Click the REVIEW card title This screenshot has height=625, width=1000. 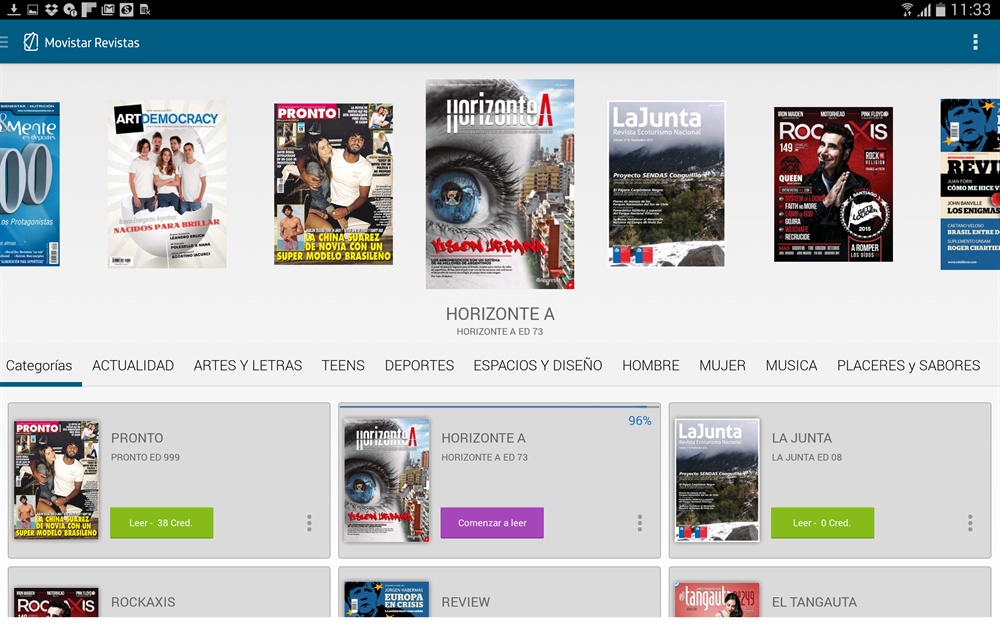[x=466, y=602]
